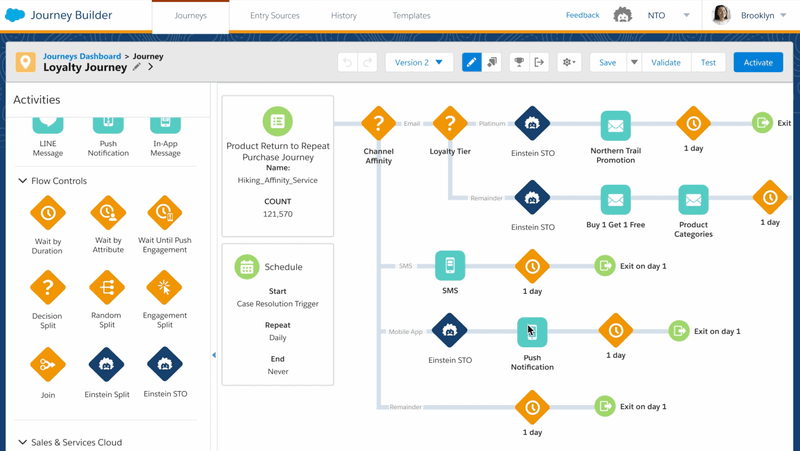
Task: Open the Product Categories email node
Action: click(693, 199)
